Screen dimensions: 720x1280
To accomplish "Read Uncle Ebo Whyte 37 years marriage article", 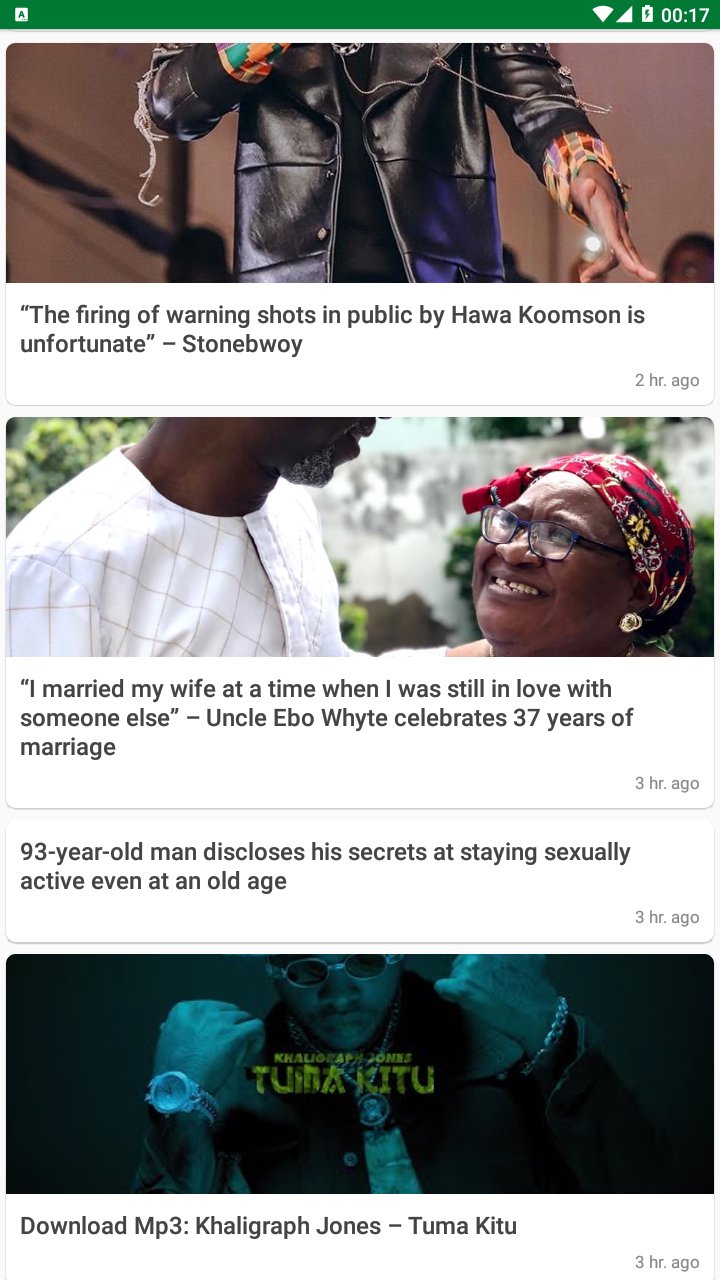I will [x=326, y=718].
